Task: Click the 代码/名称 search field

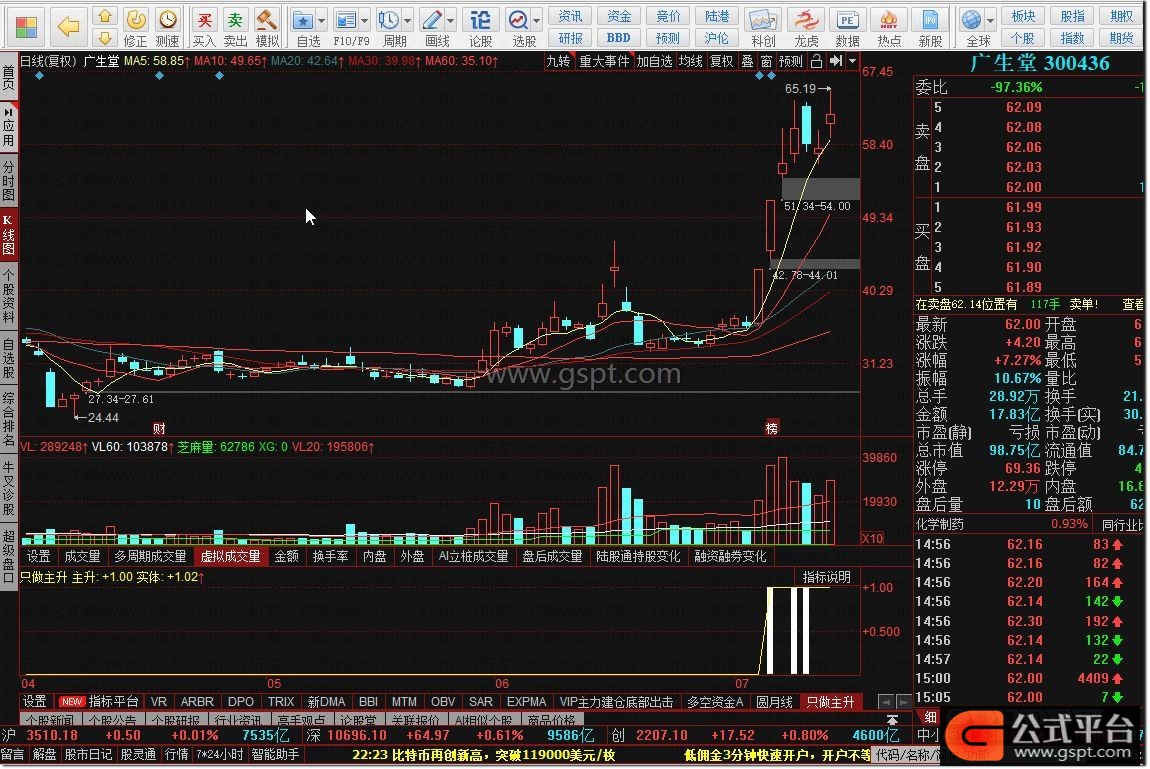Action: 908,755
